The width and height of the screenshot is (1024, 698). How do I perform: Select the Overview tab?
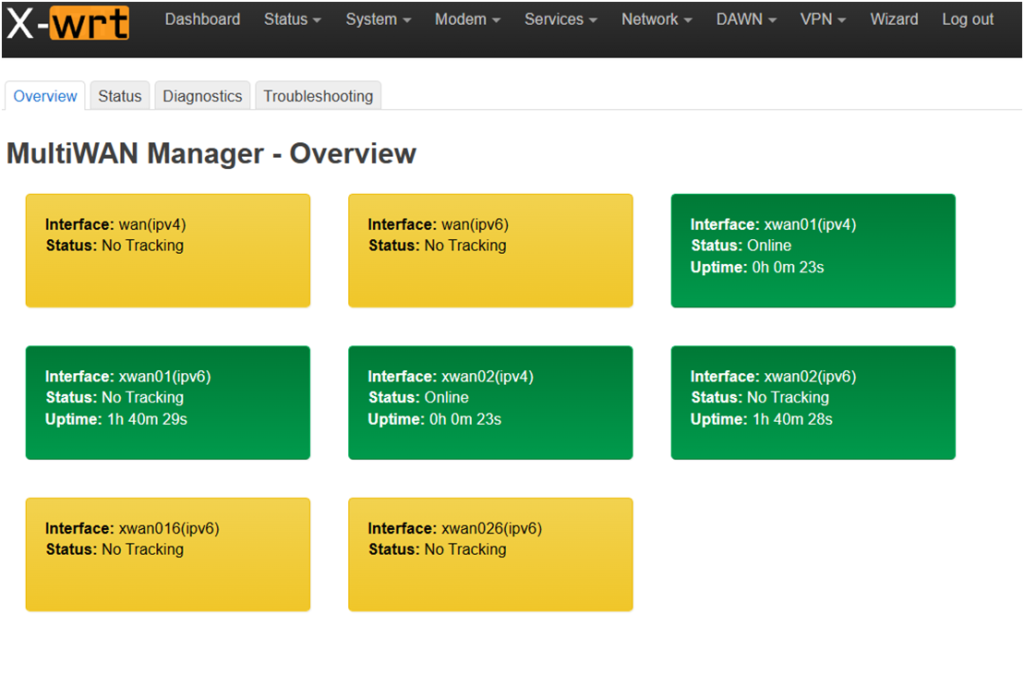[x=45, y=96]
